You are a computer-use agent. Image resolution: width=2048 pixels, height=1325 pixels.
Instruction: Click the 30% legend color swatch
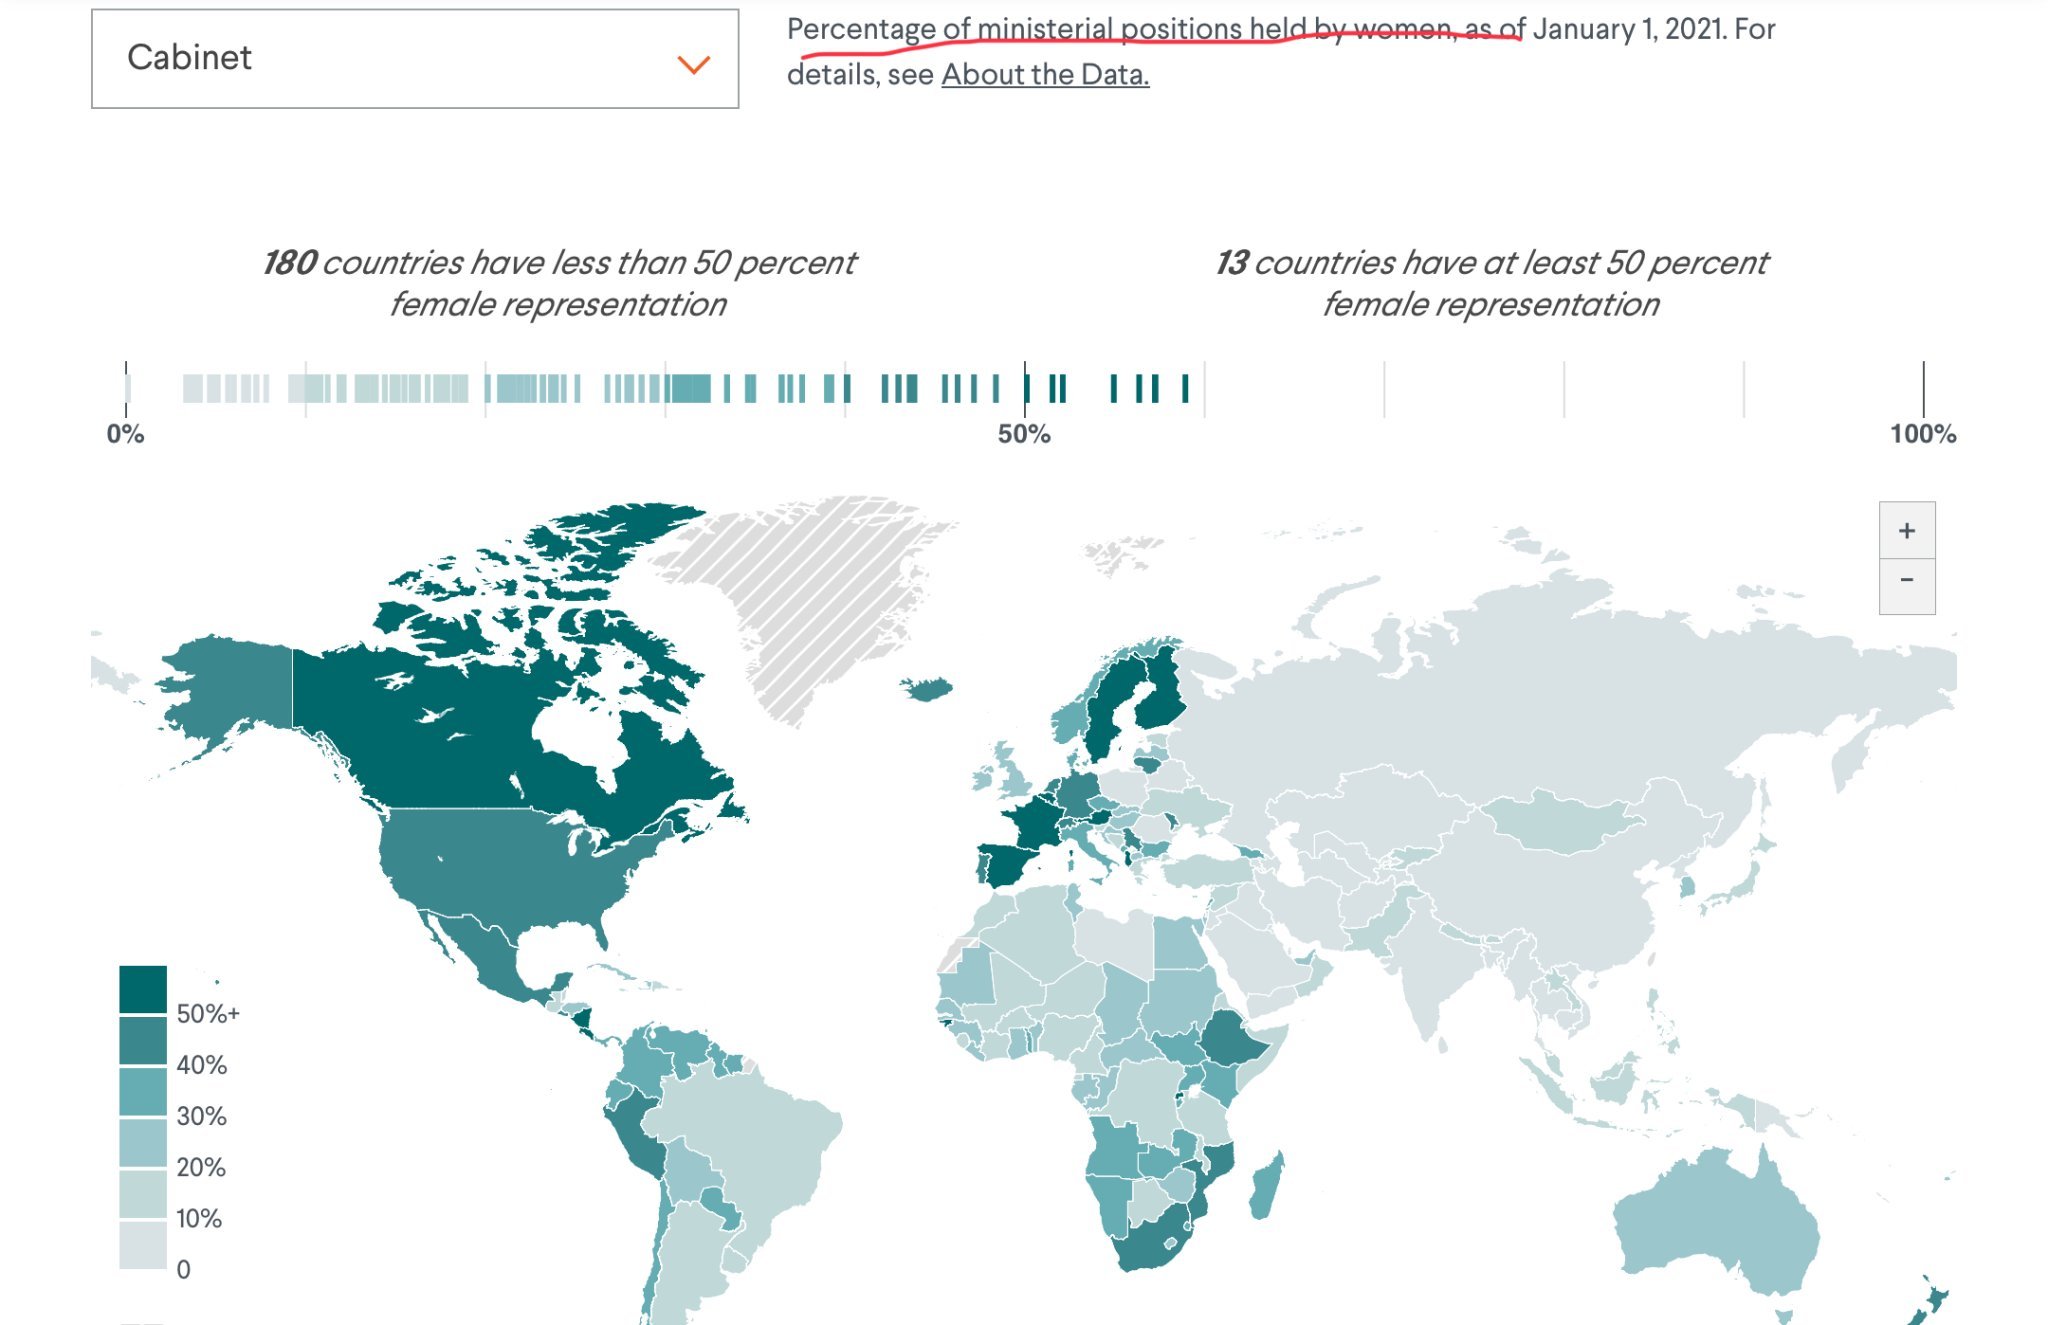143,1091
